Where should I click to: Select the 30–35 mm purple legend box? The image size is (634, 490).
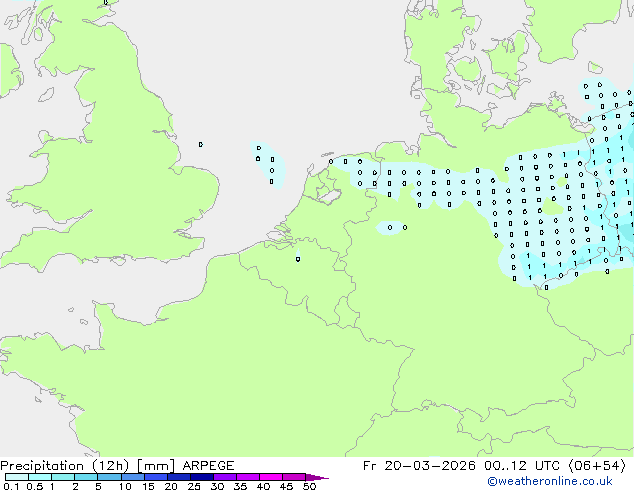[225, 477]
